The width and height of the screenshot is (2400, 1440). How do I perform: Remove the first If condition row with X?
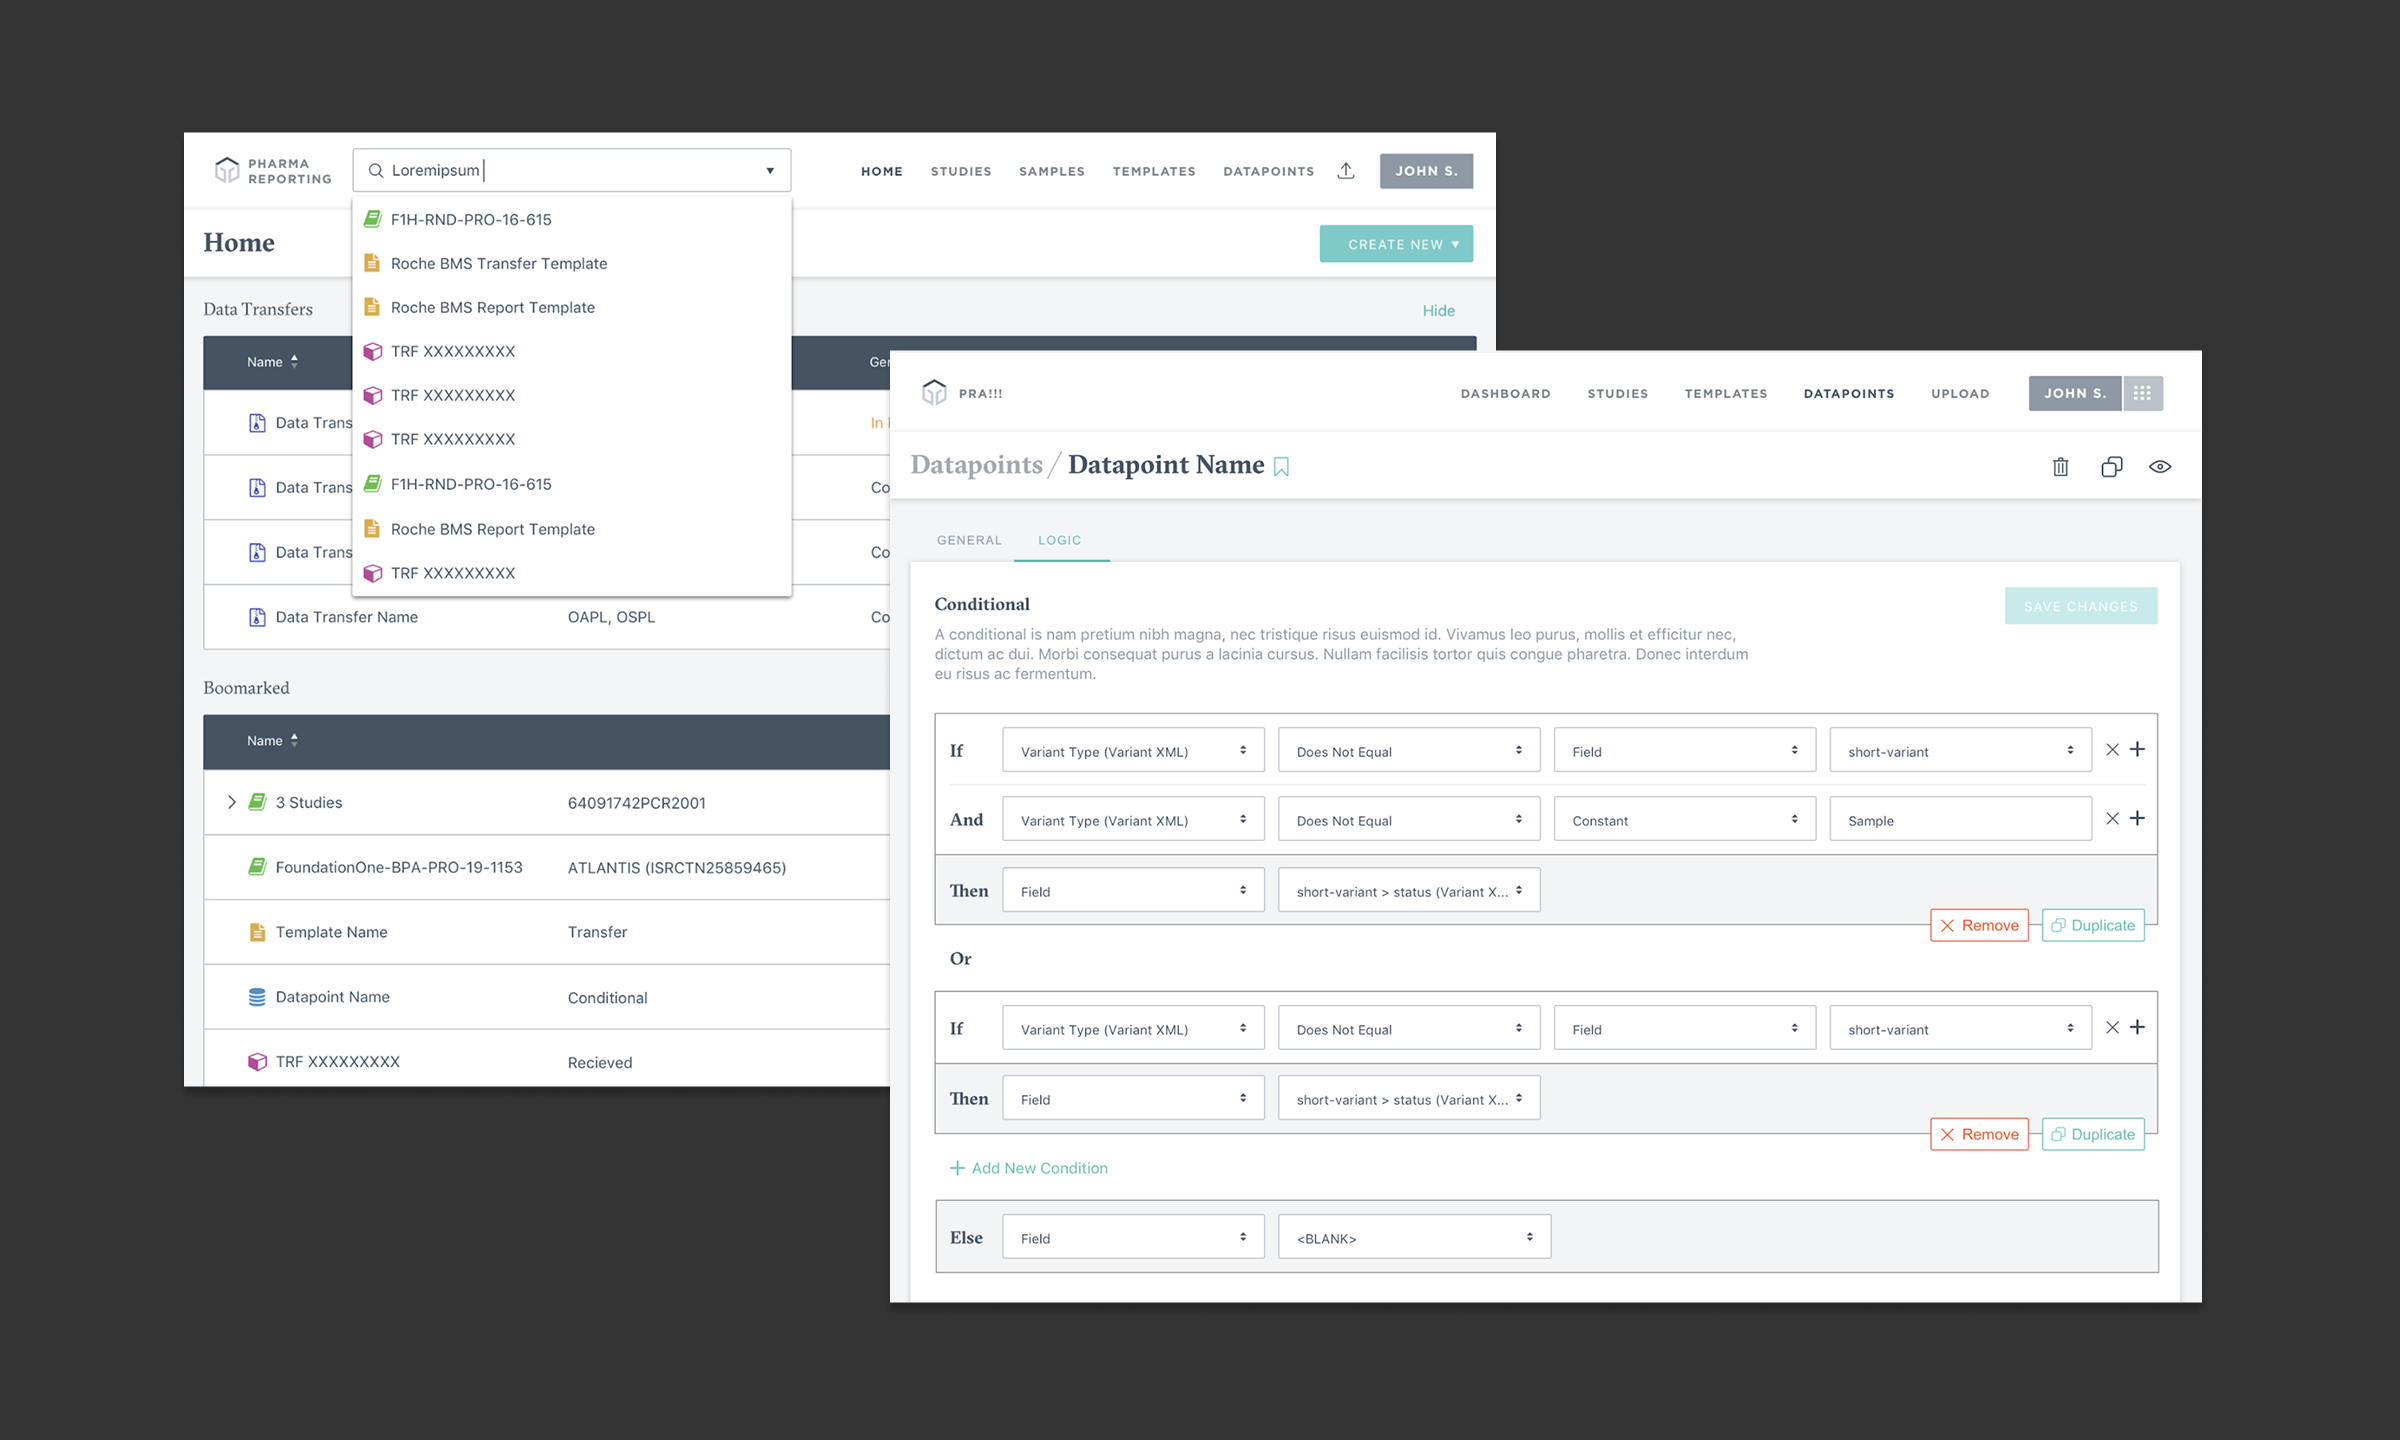(x=2112, y=750)
